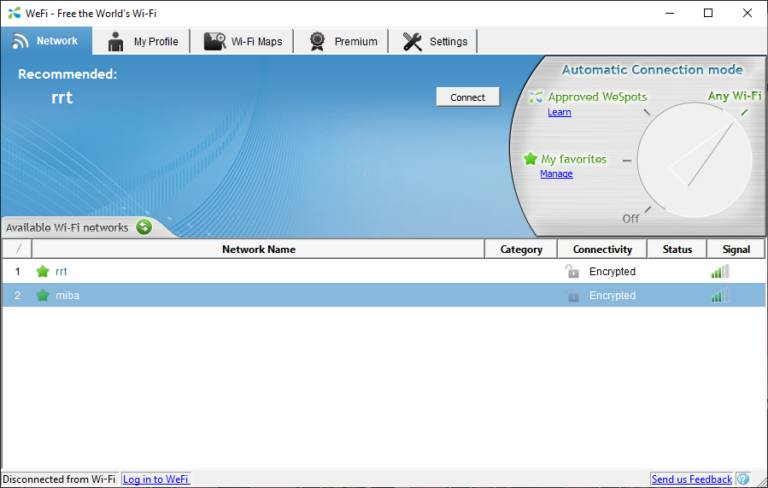Click the help question mark icon
768x488 pixels.
(743, 479)
